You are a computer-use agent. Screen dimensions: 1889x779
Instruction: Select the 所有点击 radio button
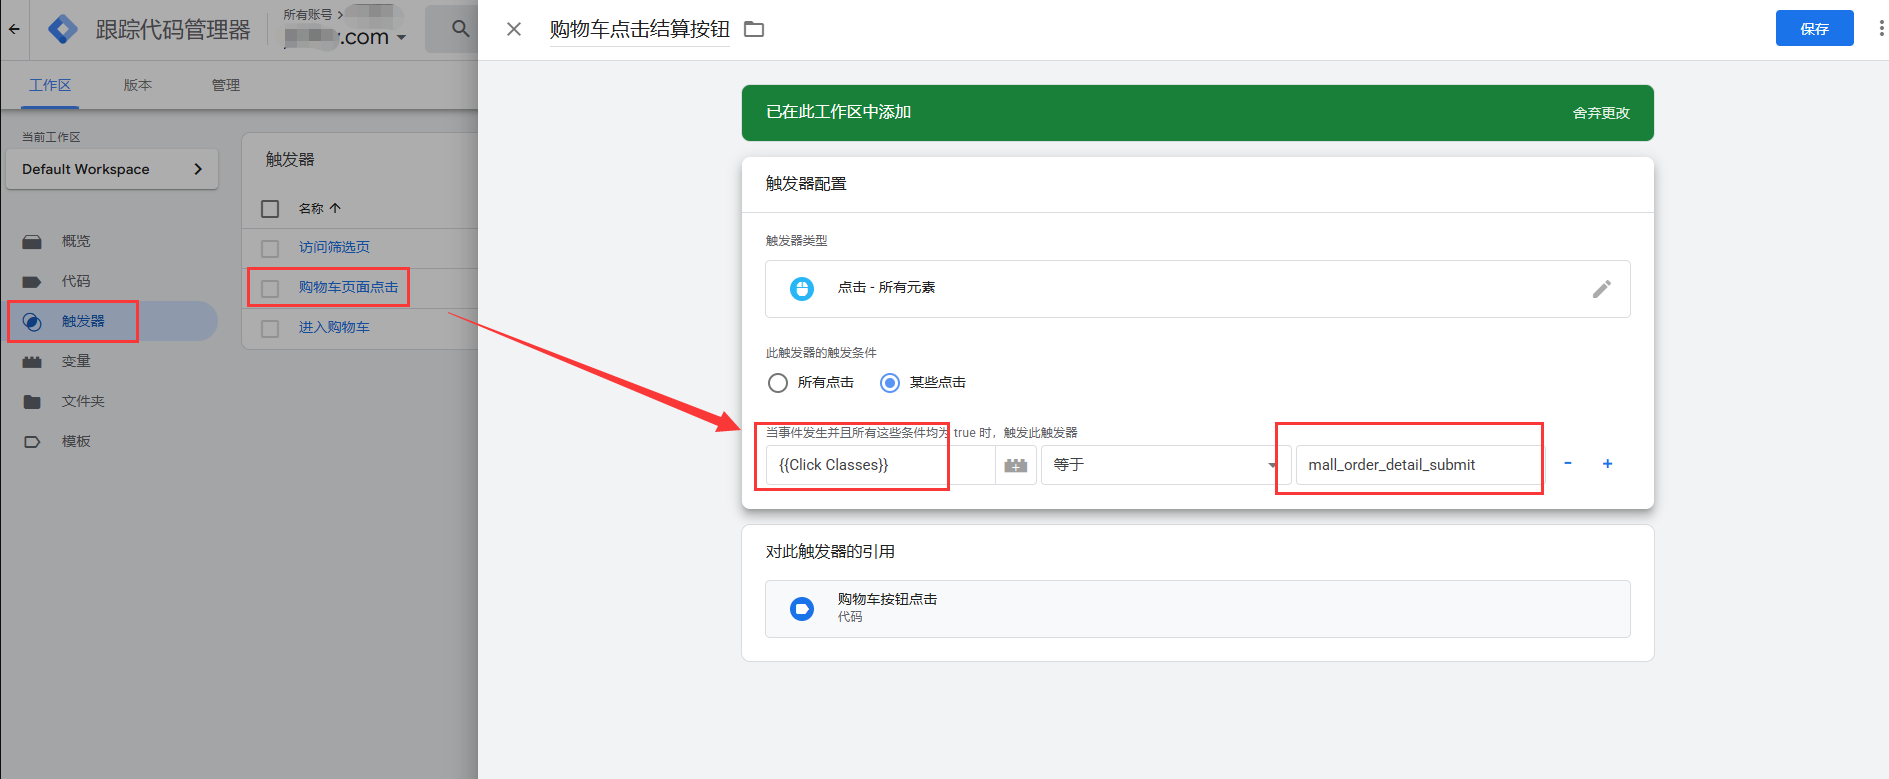point(778,383)
